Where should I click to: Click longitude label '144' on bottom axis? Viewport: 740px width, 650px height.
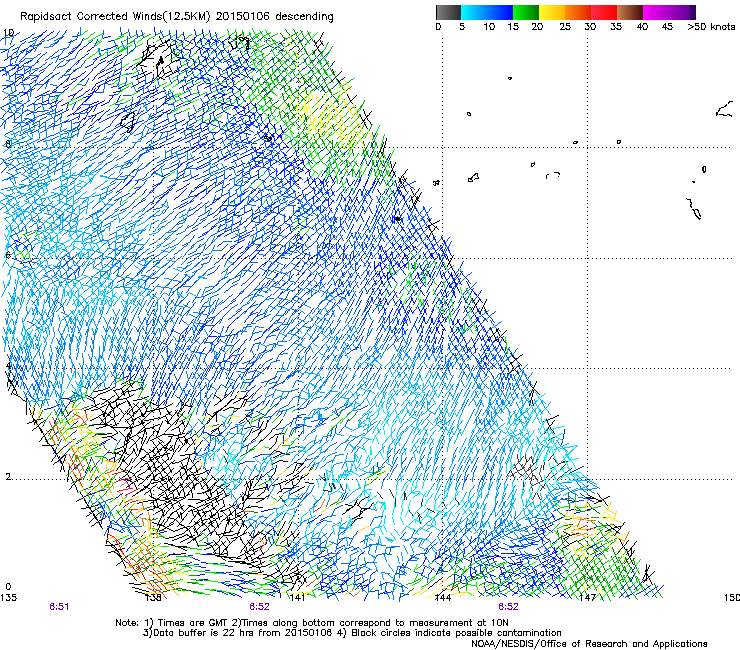click(x=443, y=598)
